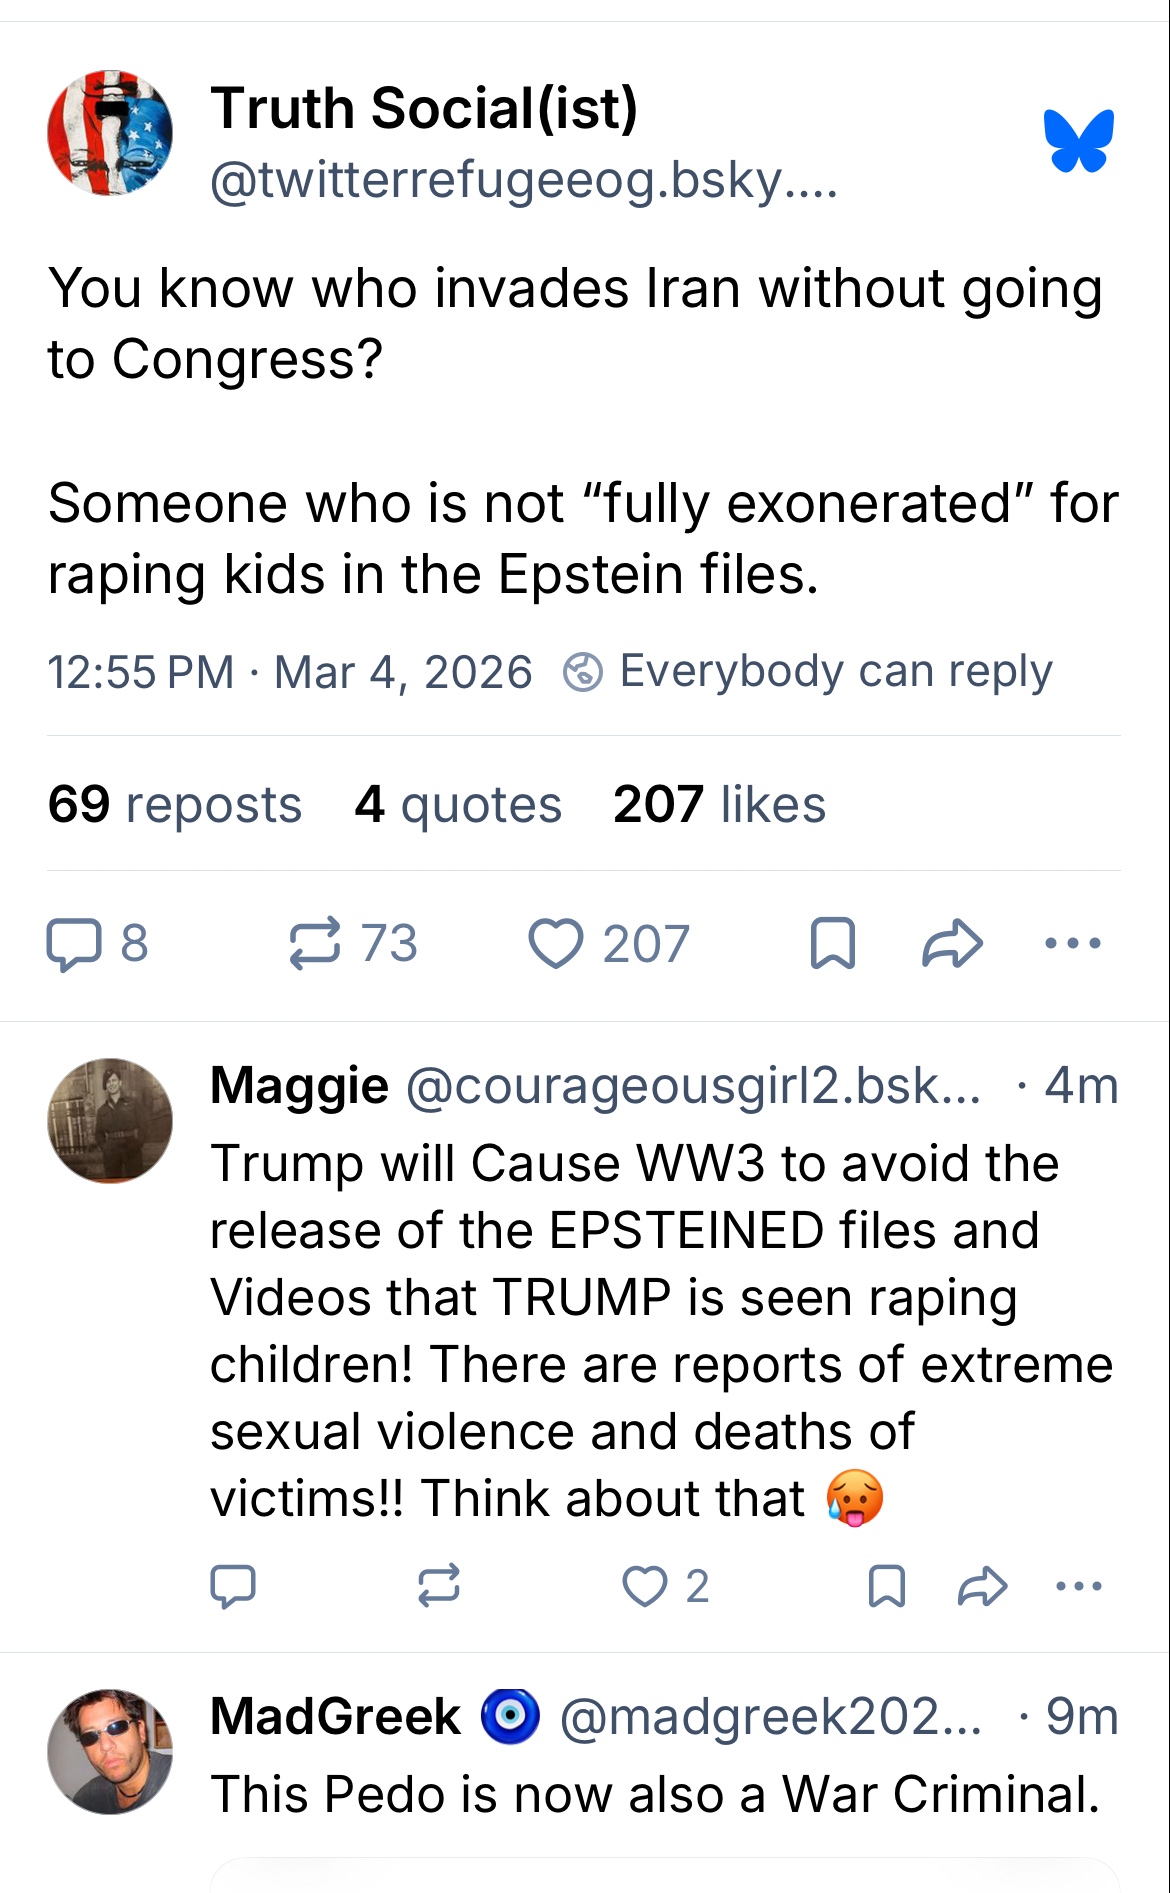Share Maggie's reply
Image resolution: width=1170 pixels, height=1893 pixels.
click(x=982, y=1586)
